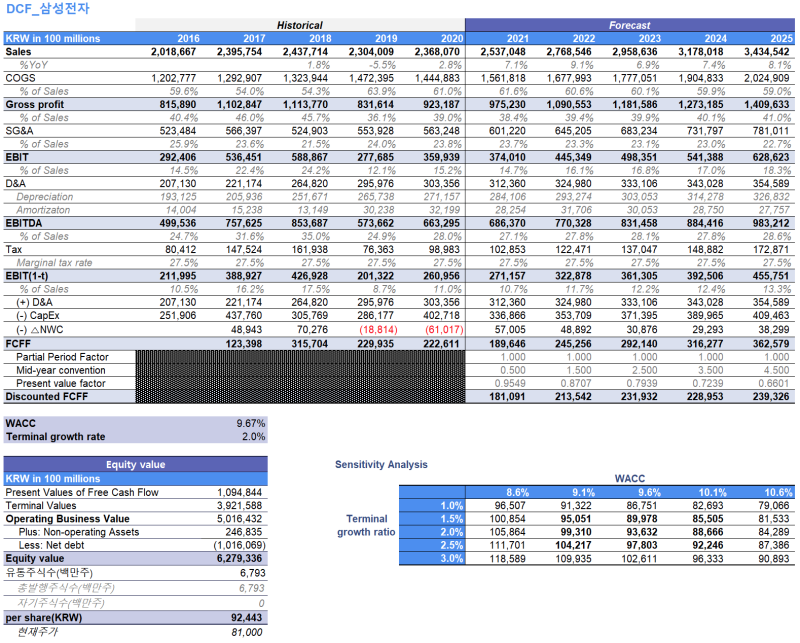This screenshot has height=643, width=800.
Task: Select sensitivity growth row header 3.0%
Action: point(452,559)
